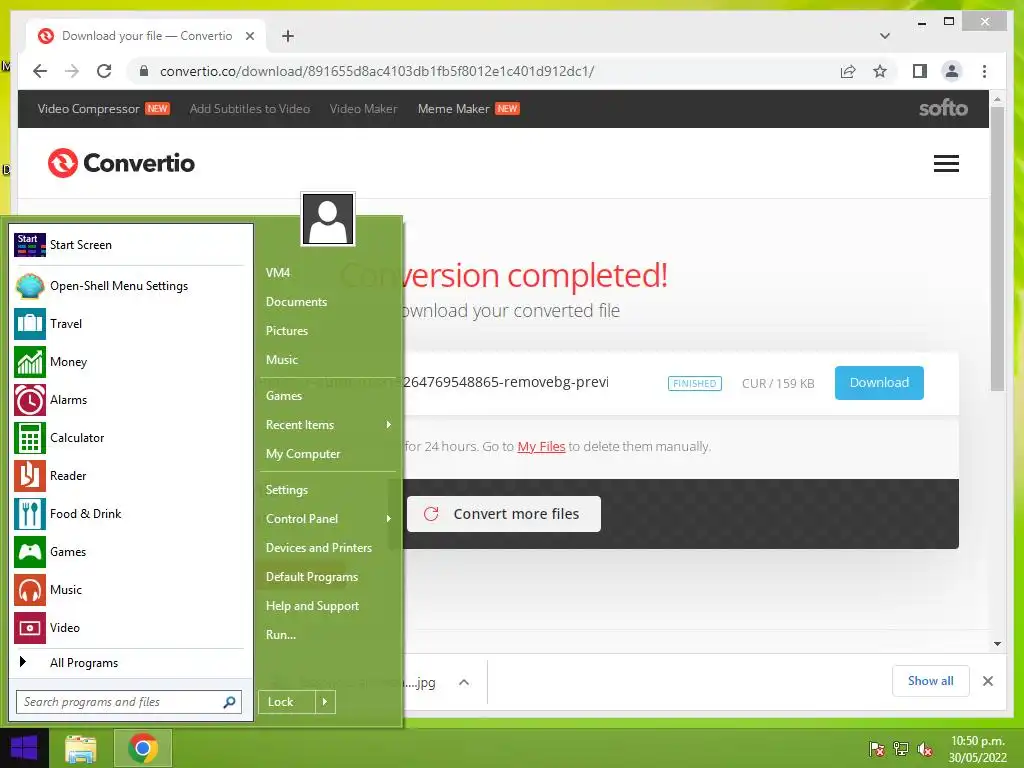1024x768 pixels.
Task: Click the Convertio logo
Action: pyautogui.click(x=121, y=163)
